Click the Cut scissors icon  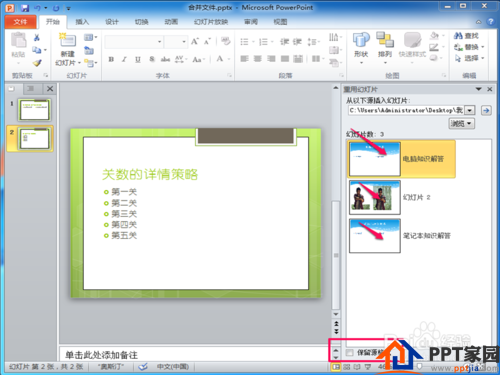(x=37, y=38)
